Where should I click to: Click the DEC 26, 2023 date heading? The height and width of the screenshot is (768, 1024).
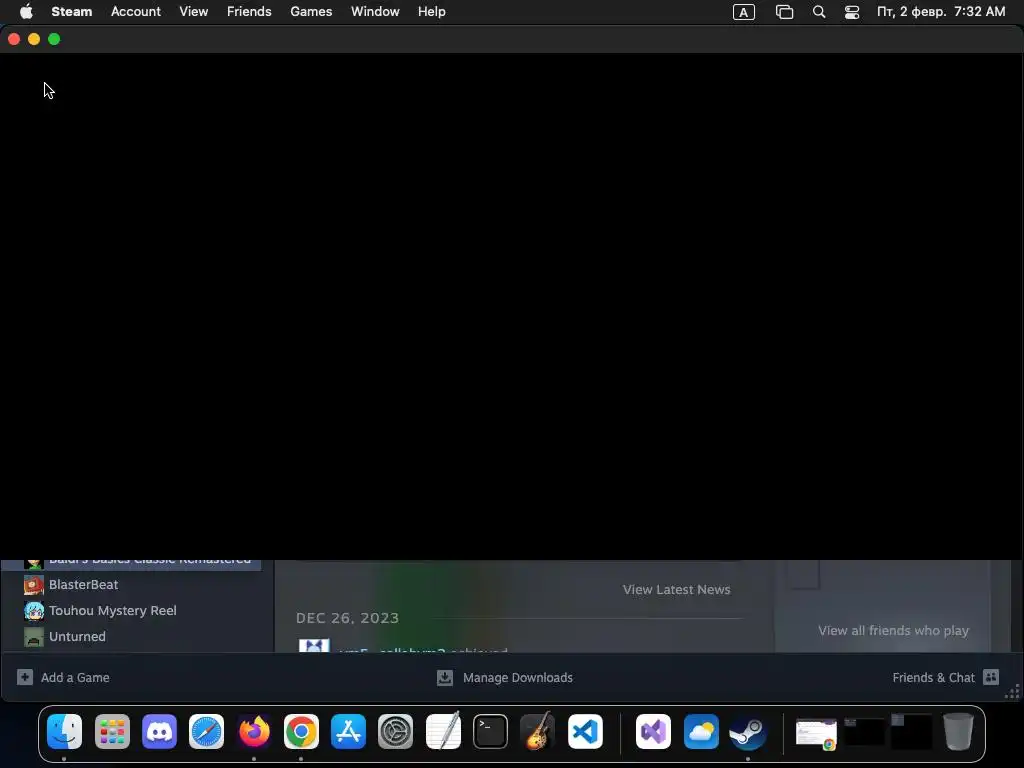pos(347,618)
